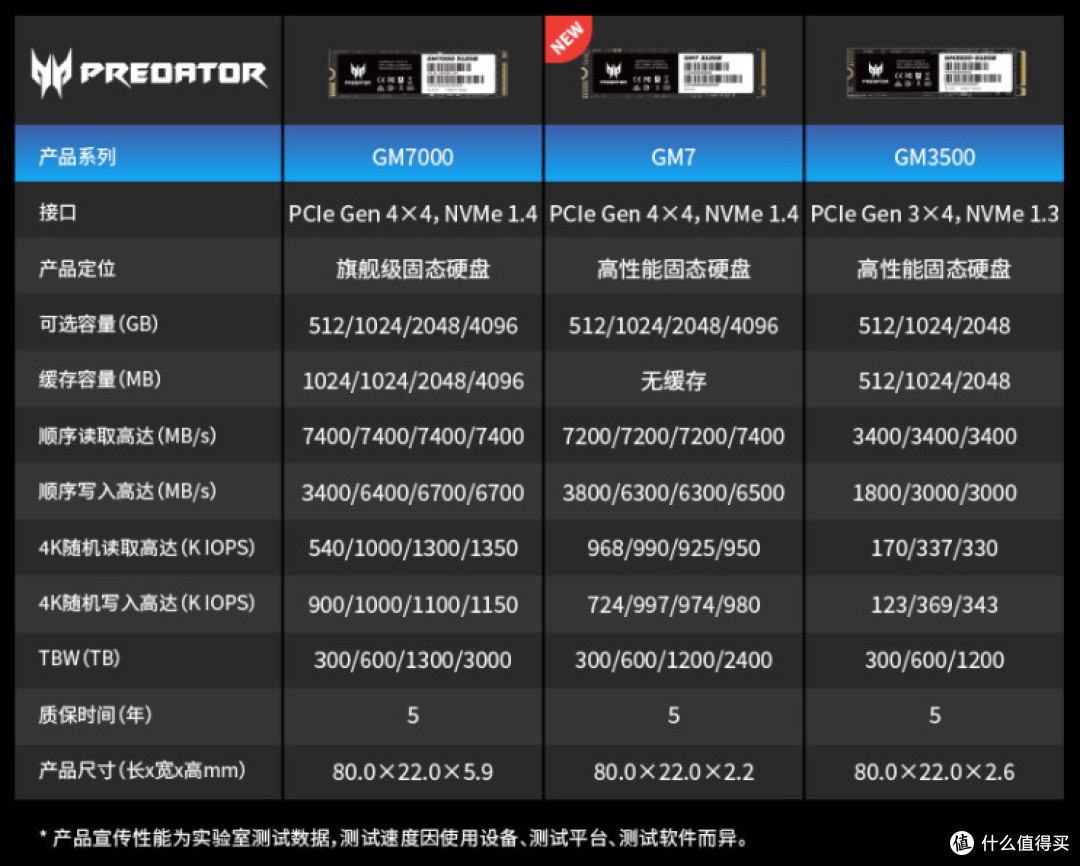Click random read value 170/337/330
Image resolution: width=1080 pixels, height=866 pixels.
934,548
